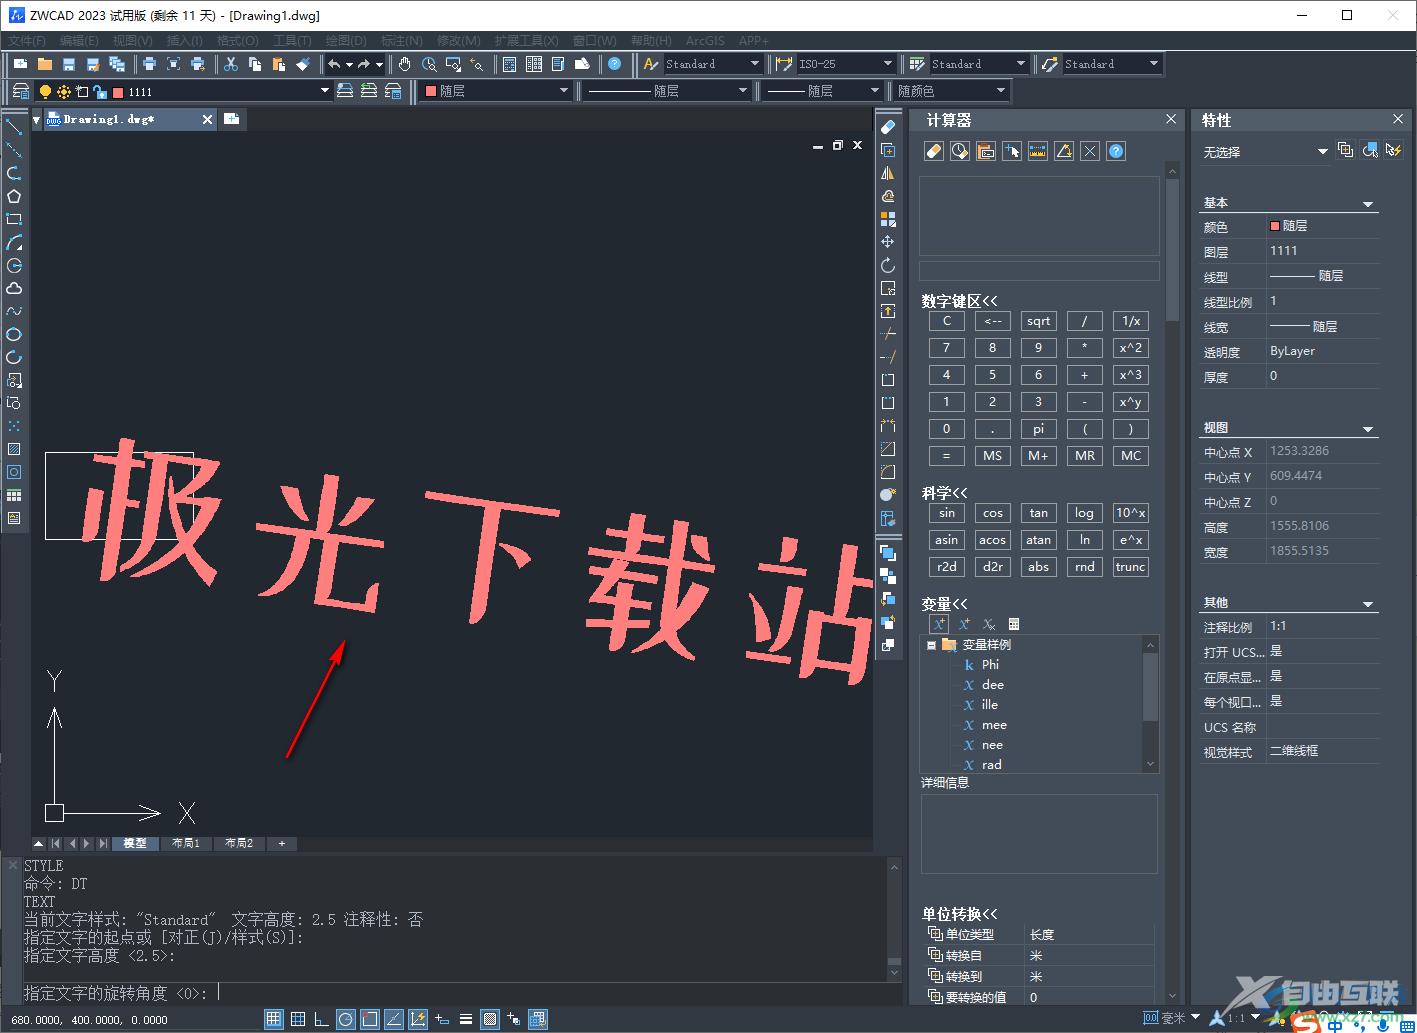1417x1033 pixels.
Task: Select the Move tool
Action: point(887,242)
